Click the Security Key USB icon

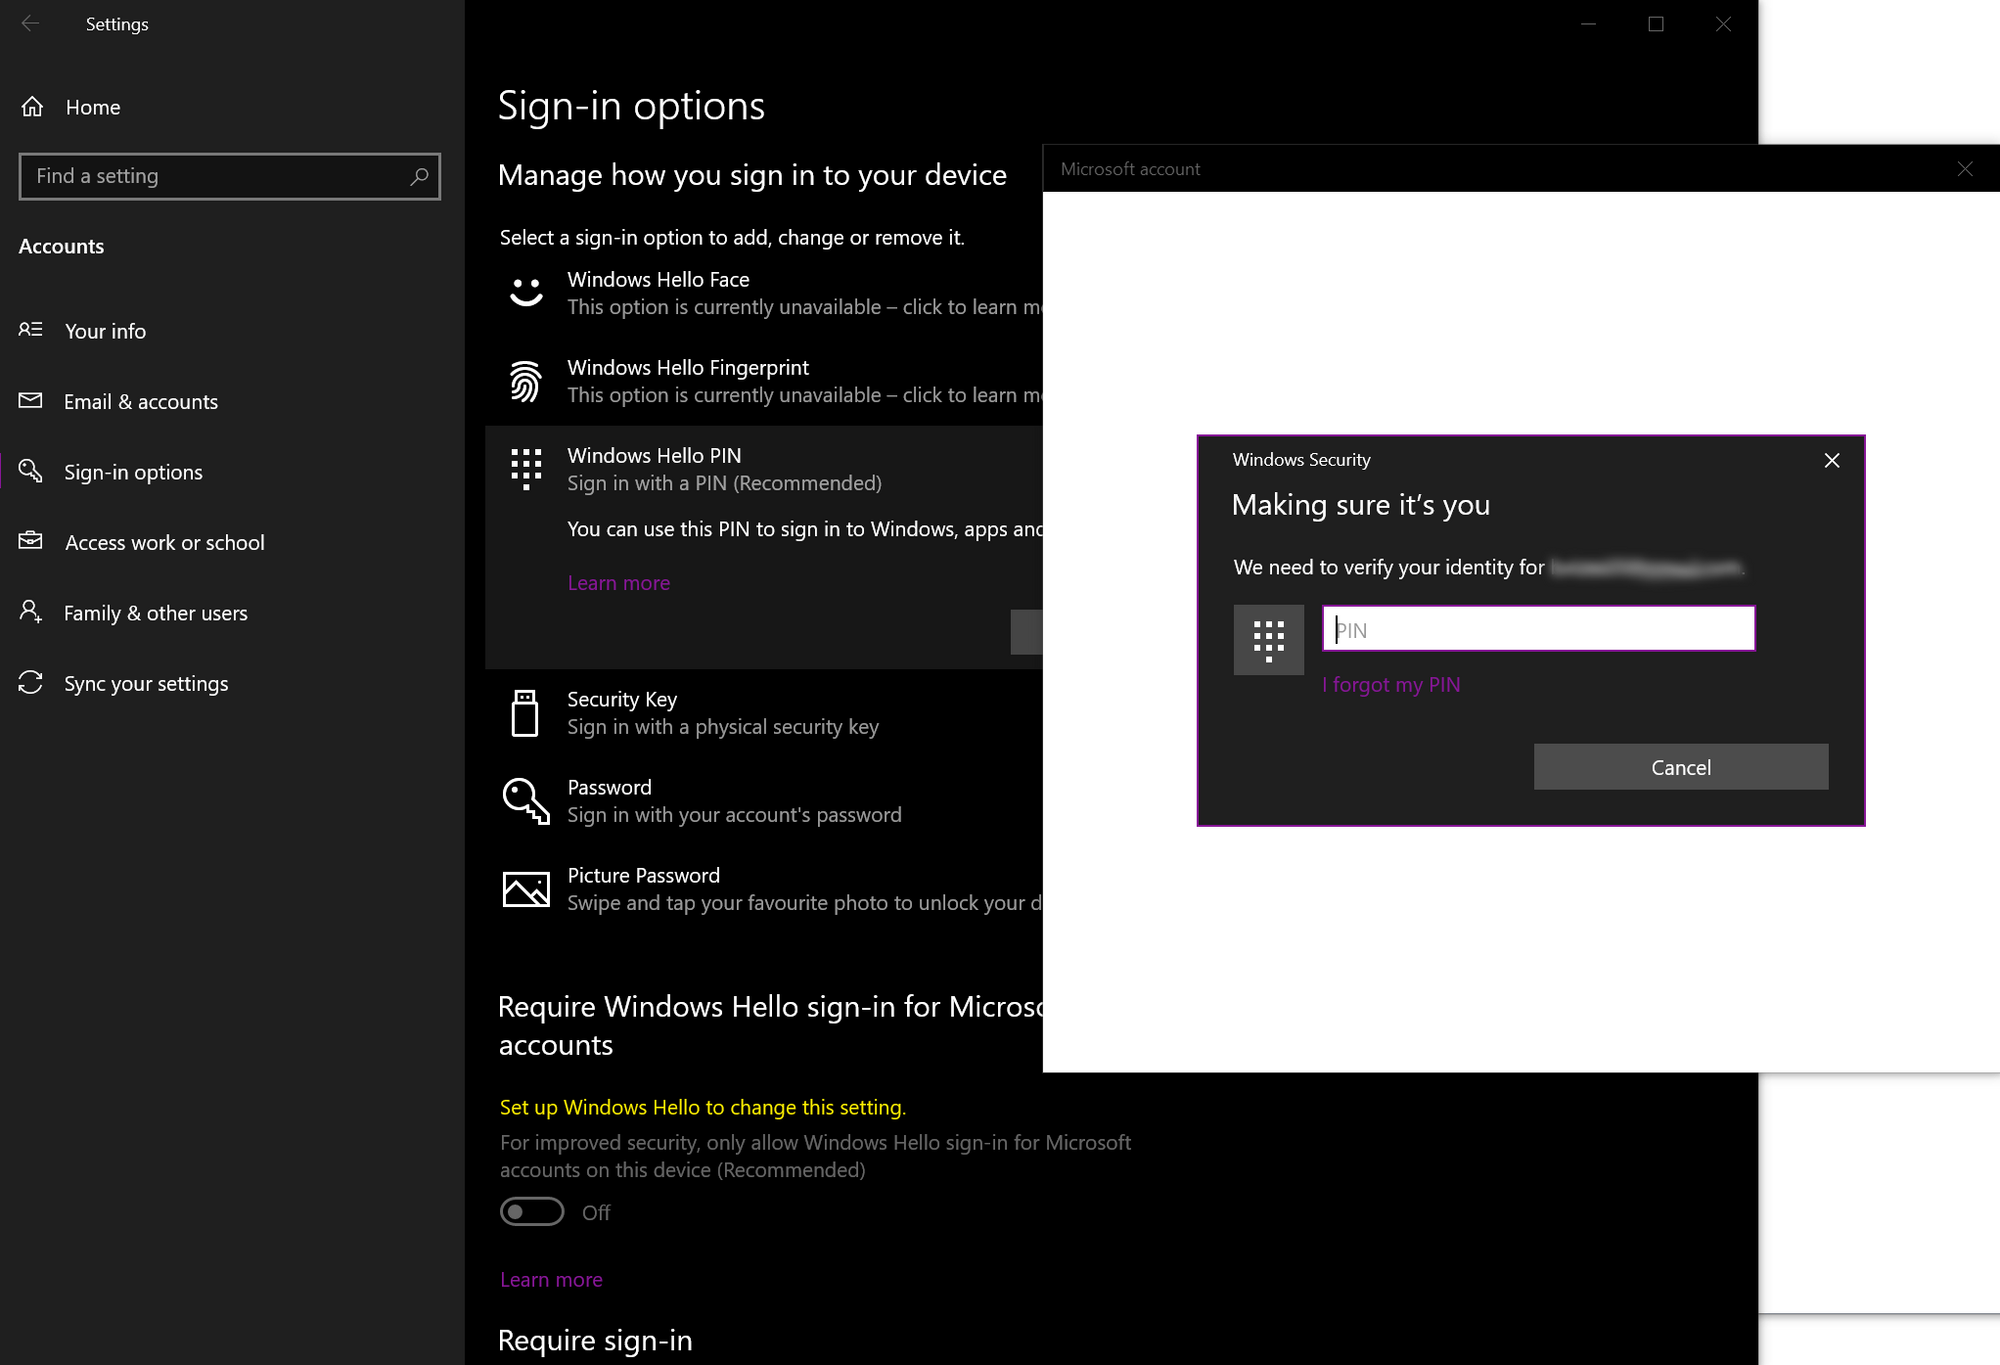(x=525, y=712)
